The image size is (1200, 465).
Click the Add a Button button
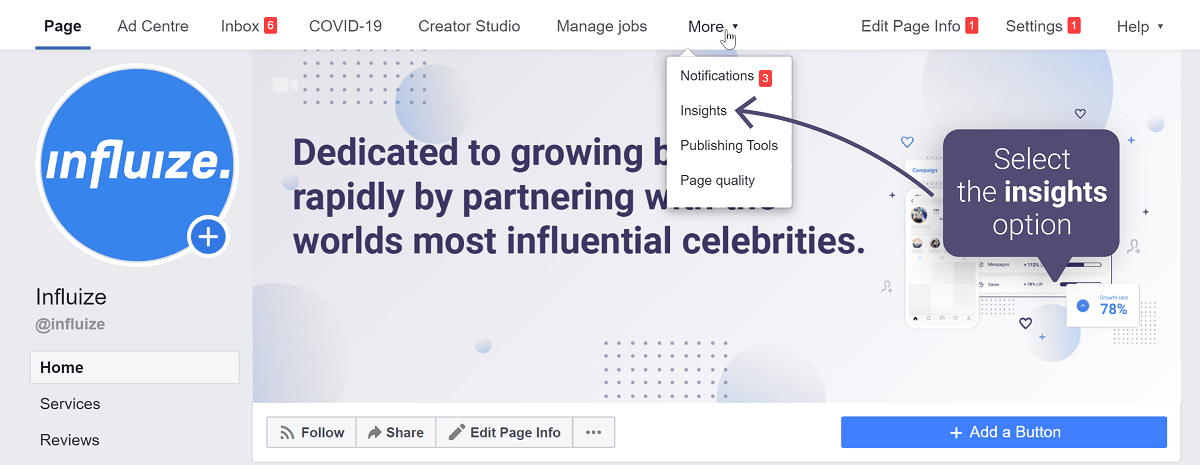click(1004, 432)
